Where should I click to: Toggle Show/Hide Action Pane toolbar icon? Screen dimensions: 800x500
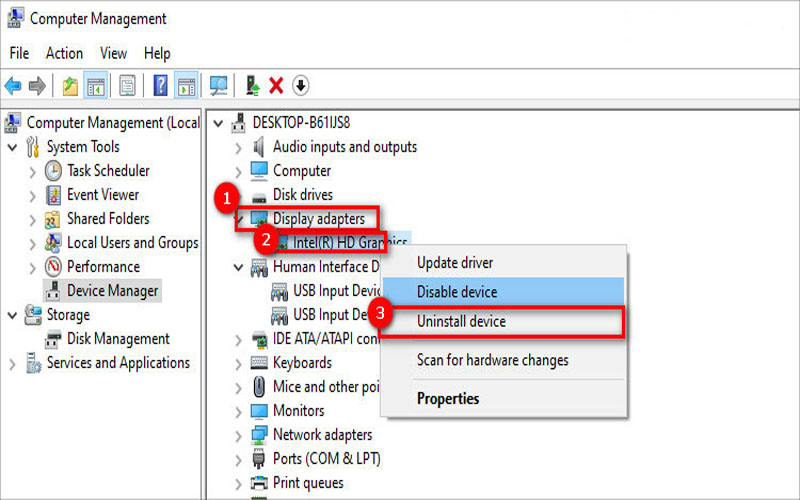(x=186, y=86)
